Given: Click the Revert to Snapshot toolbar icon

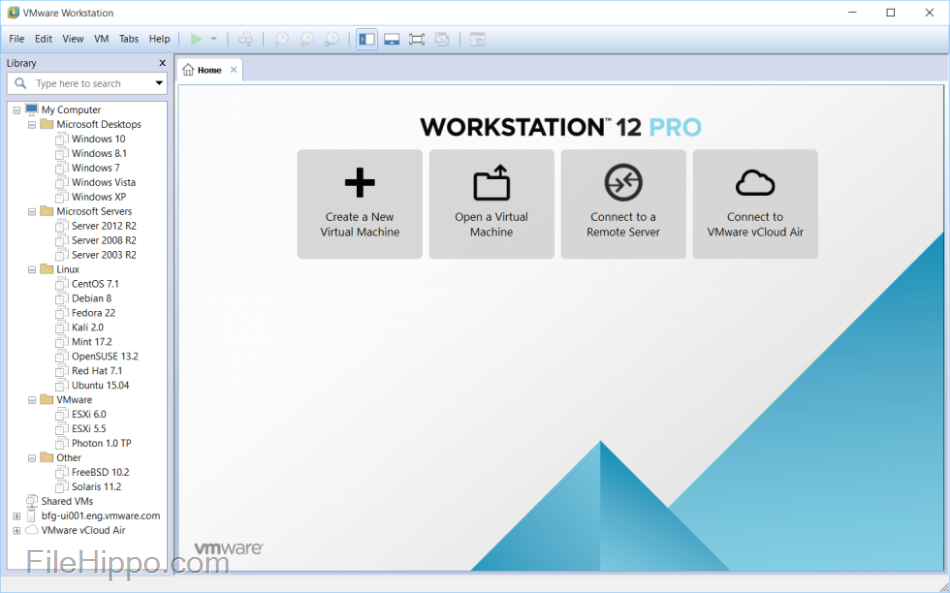Looking at the screenshot, I should [x=307, y=39].
